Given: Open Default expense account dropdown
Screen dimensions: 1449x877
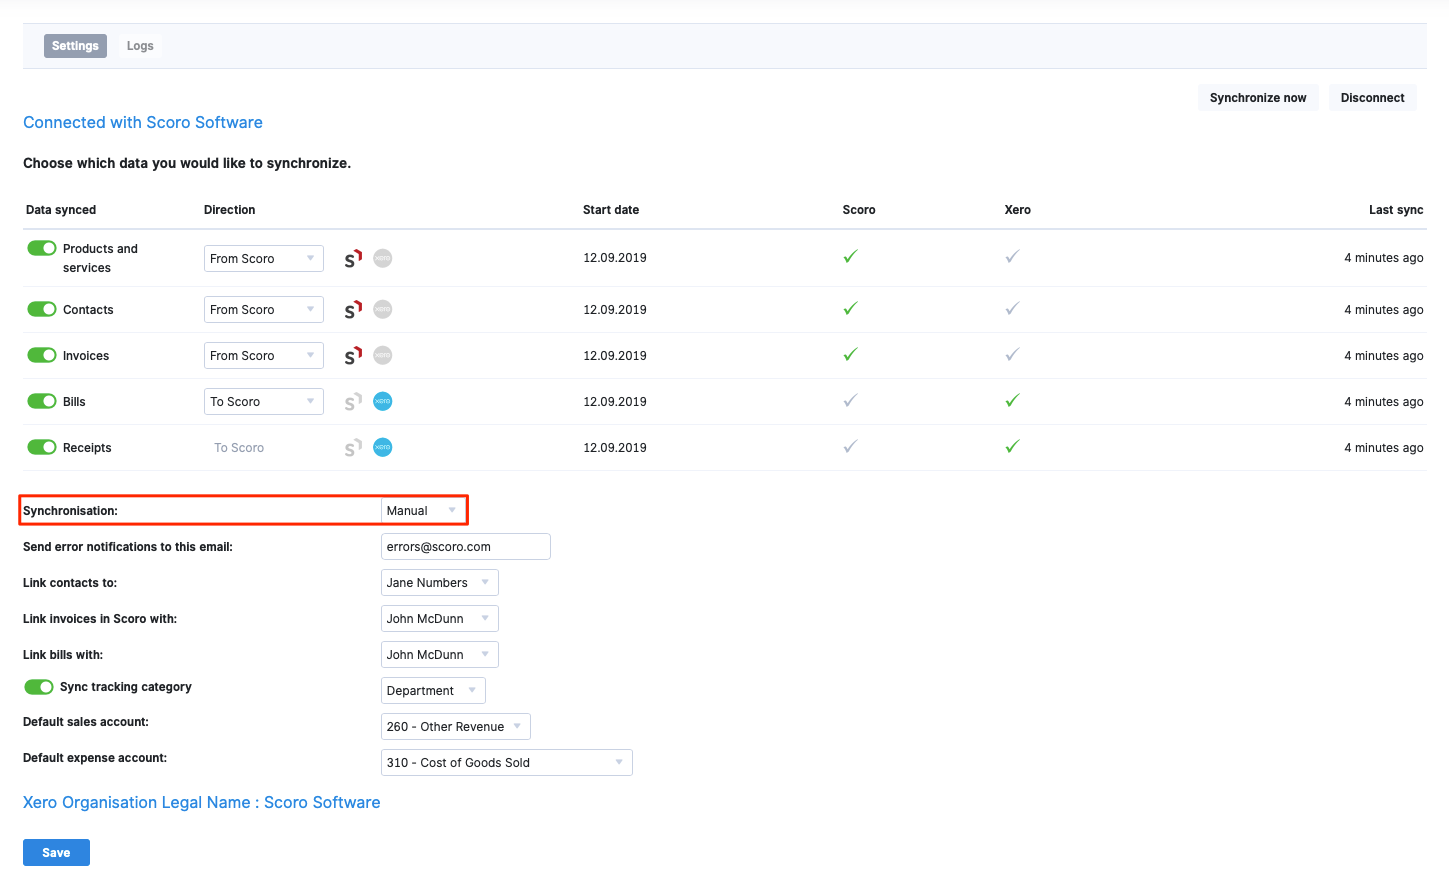Looking at the screenshot, I should pyautogui.click(x=507, y=763).
